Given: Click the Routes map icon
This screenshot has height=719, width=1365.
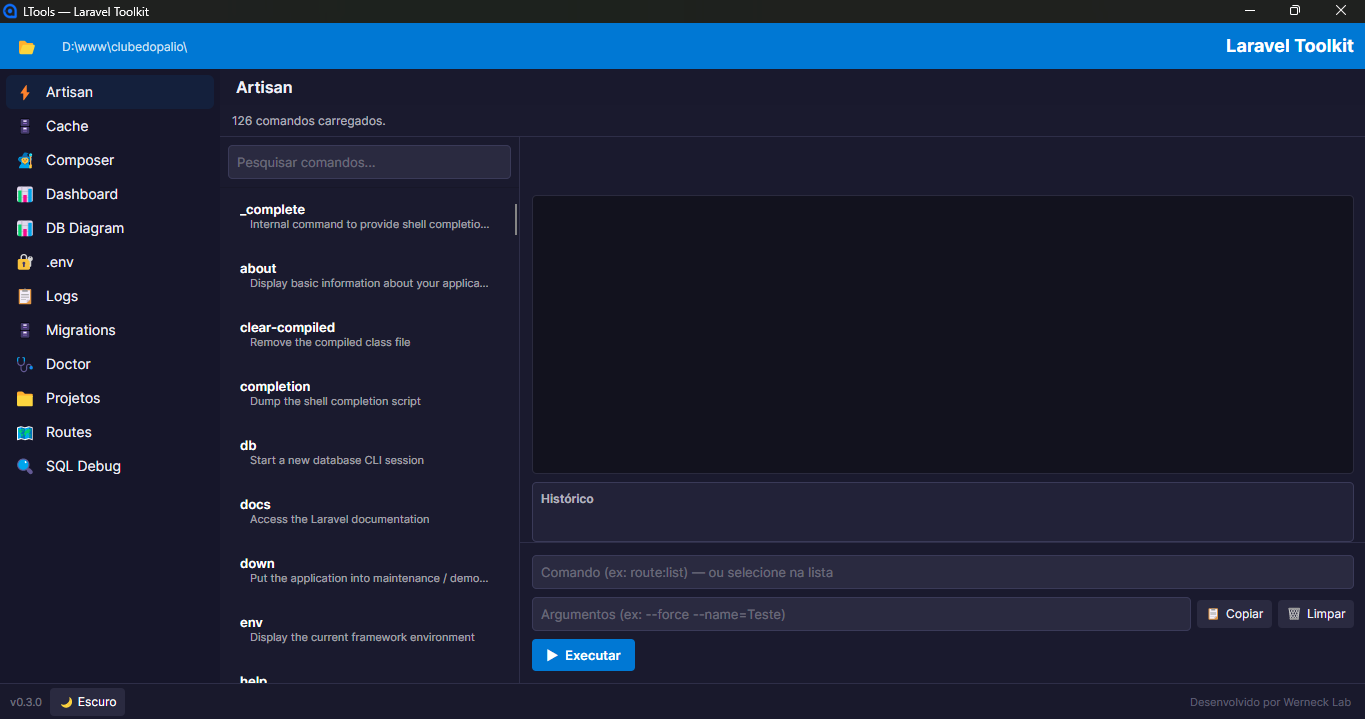Looking at the screenshot, I should [25, 432].
